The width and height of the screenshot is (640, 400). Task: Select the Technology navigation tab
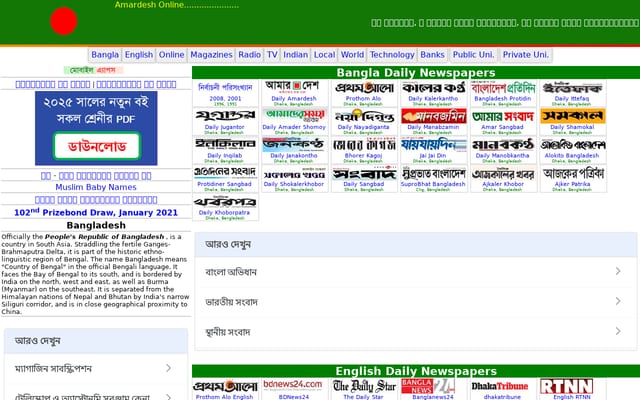coord(392,55)
